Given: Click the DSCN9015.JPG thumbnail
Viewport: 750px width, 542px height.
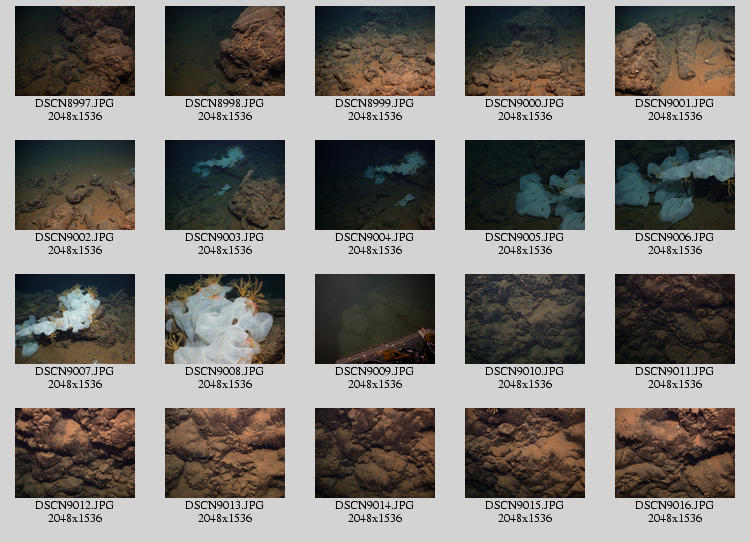Looking at the screenshot, I should coord(525,453).
